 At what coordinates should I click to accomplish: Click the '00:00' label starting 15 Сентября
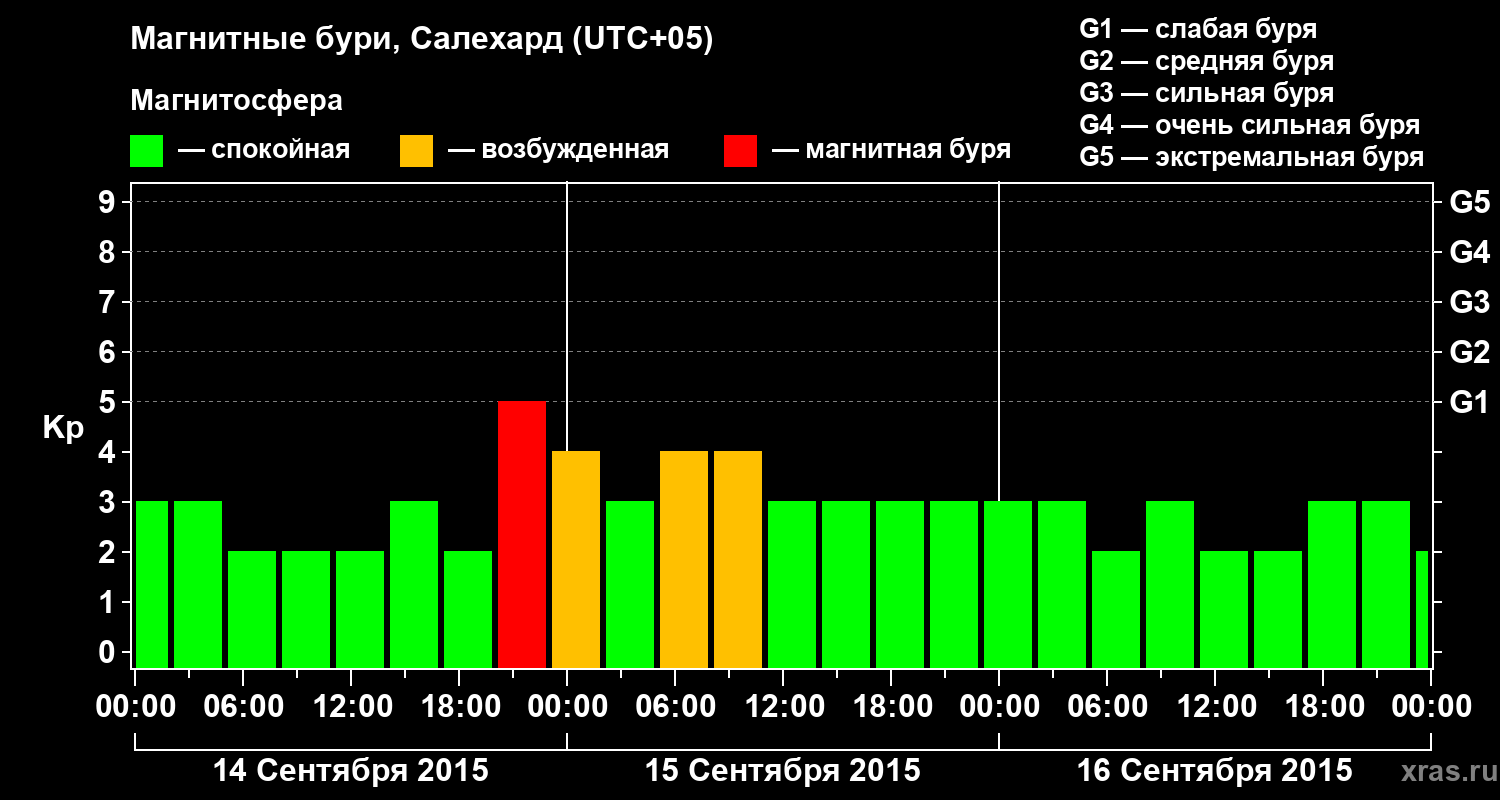[x=567, y=707]
